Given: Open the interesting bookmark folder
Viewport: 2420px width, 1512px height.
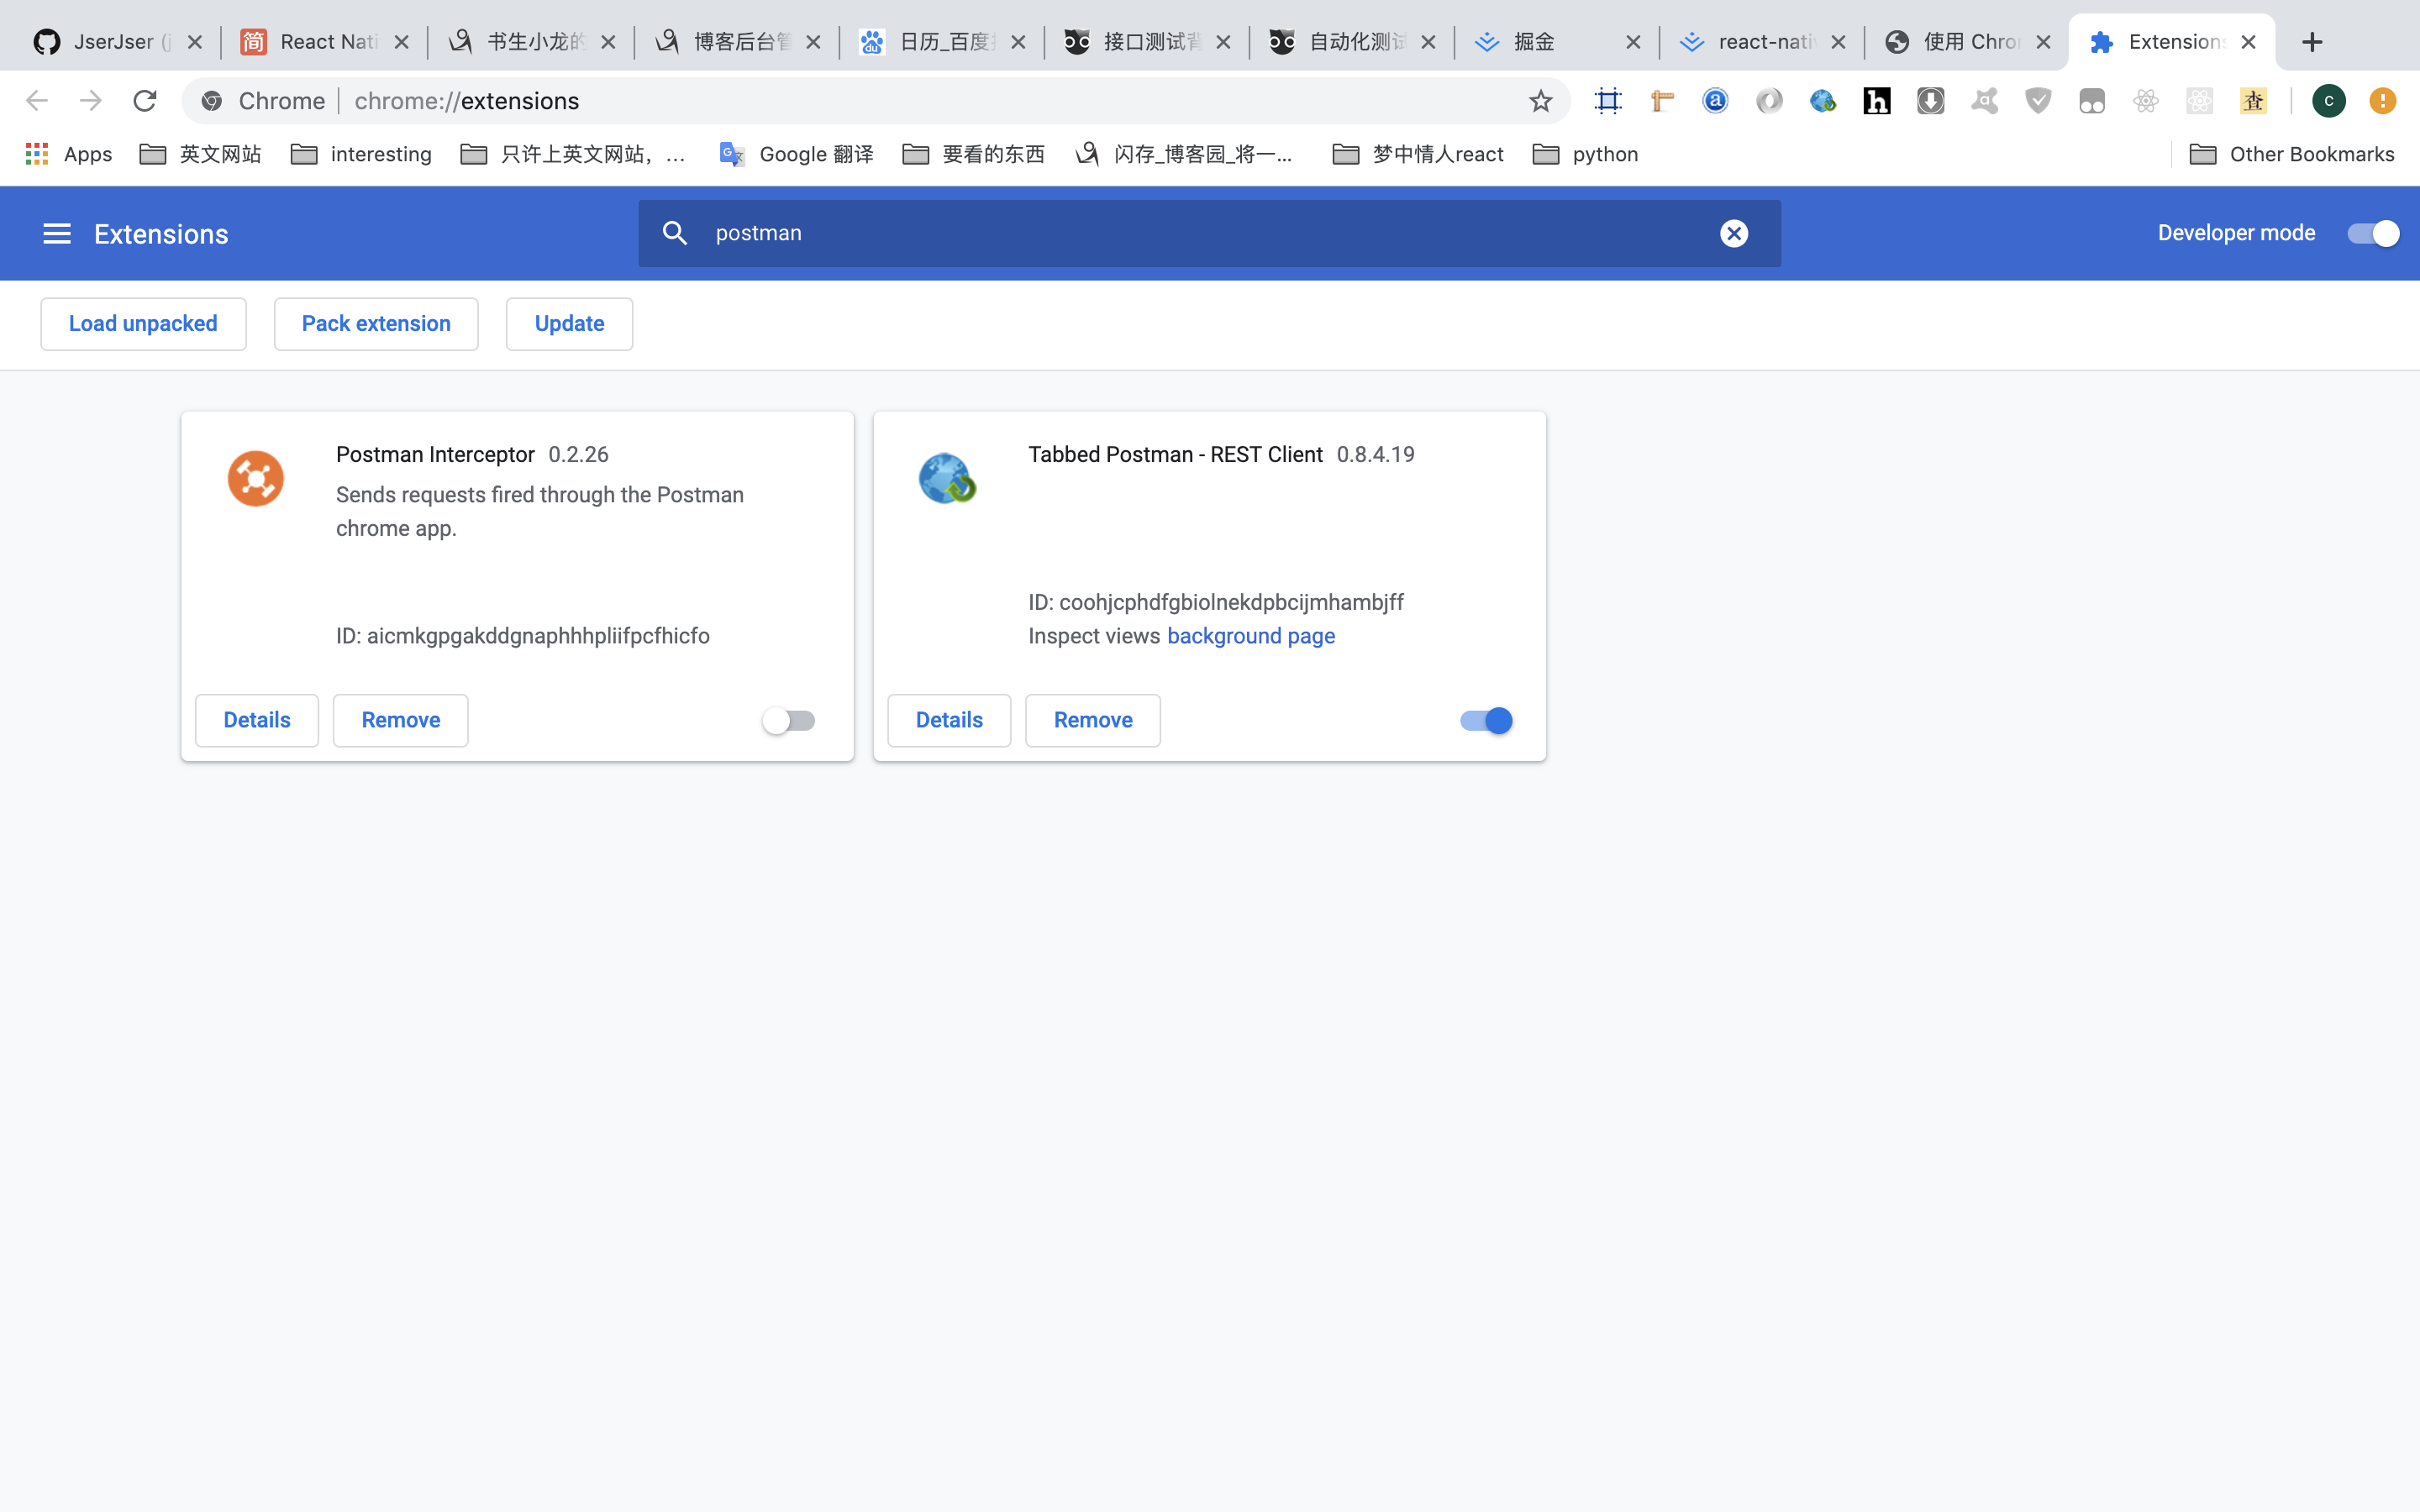Looking at the screenshot, I should (361, 154).
